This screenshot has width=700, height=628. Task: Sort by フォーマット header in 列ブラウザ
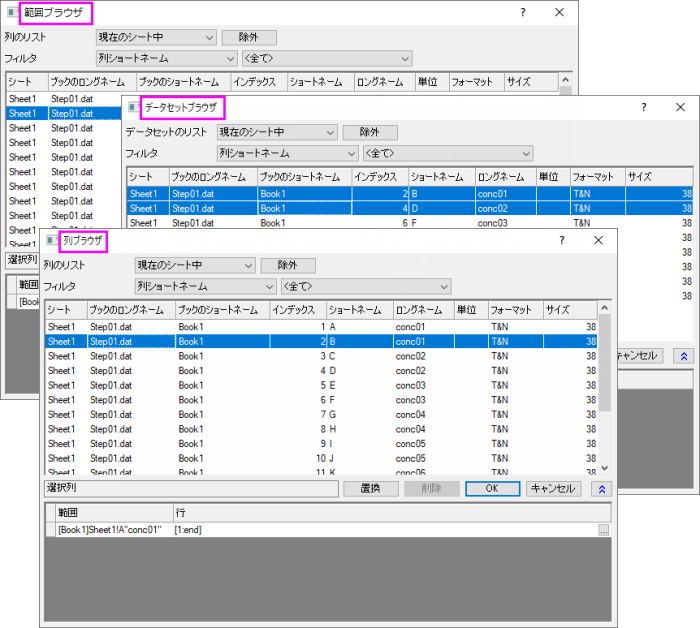(x=516, y=310)
